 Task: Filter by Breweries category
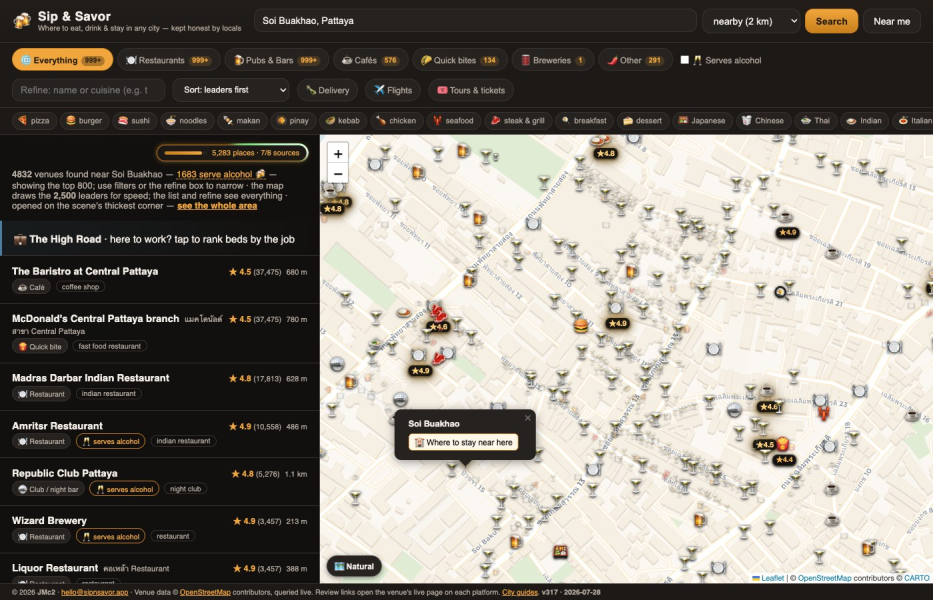point(553,60)
